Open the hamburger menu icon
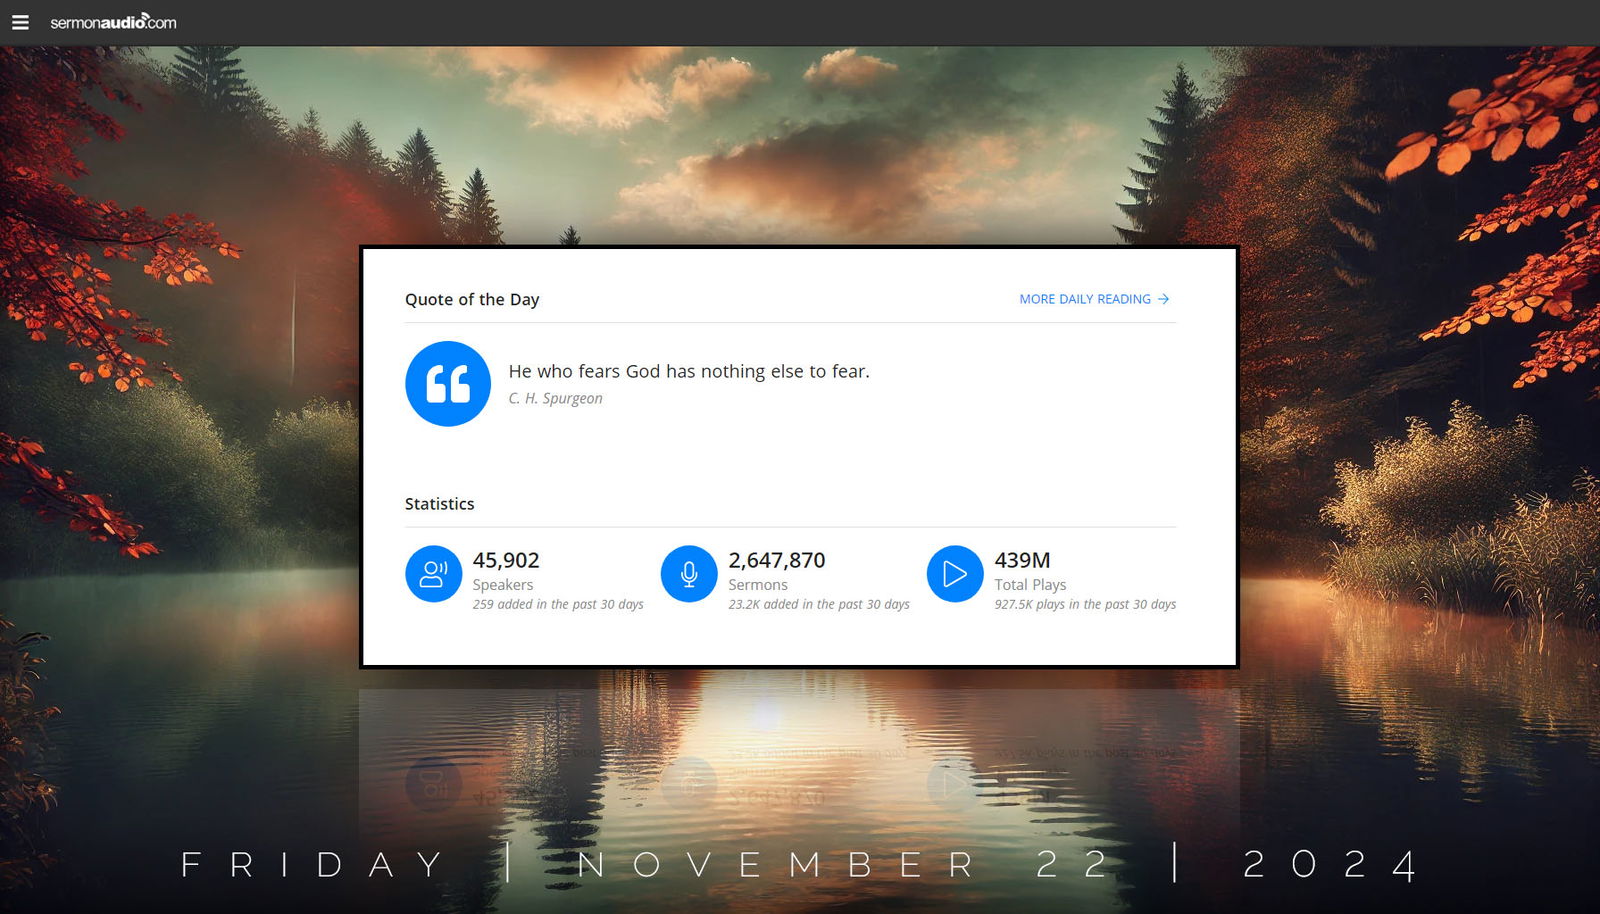 click(20, 22)
